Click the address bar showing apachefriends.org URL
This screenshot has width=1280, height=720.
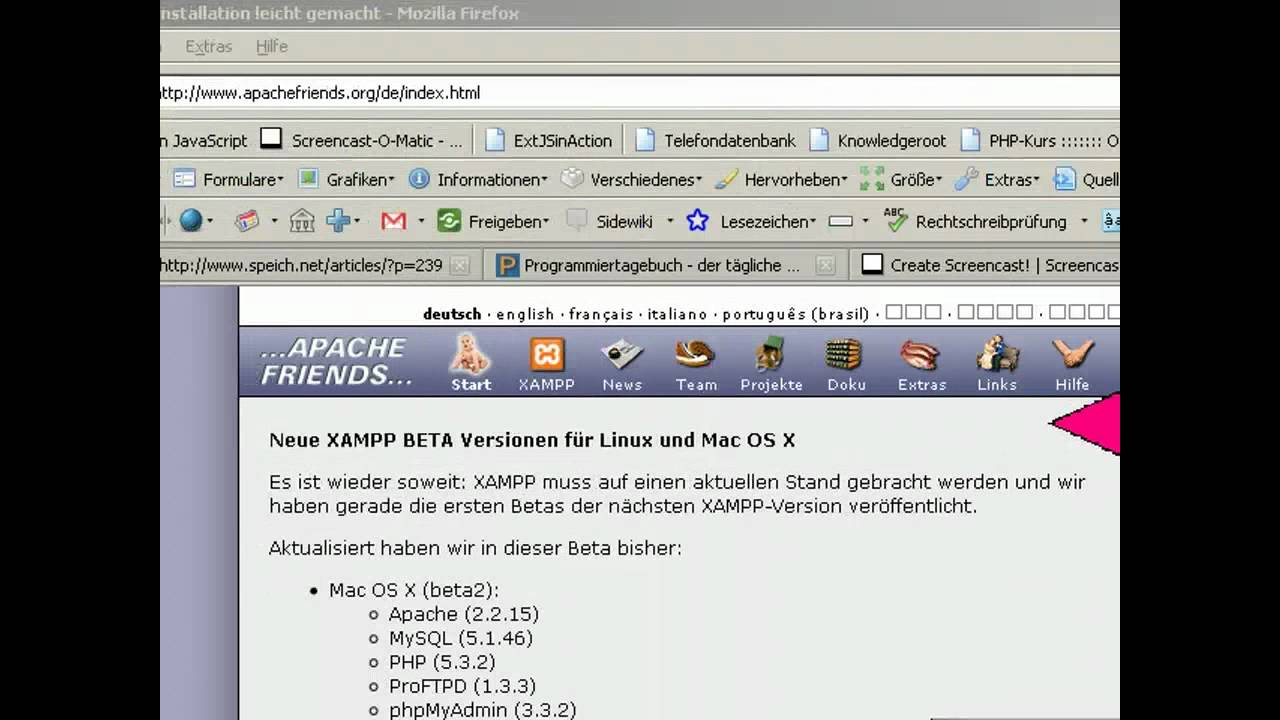640,93
